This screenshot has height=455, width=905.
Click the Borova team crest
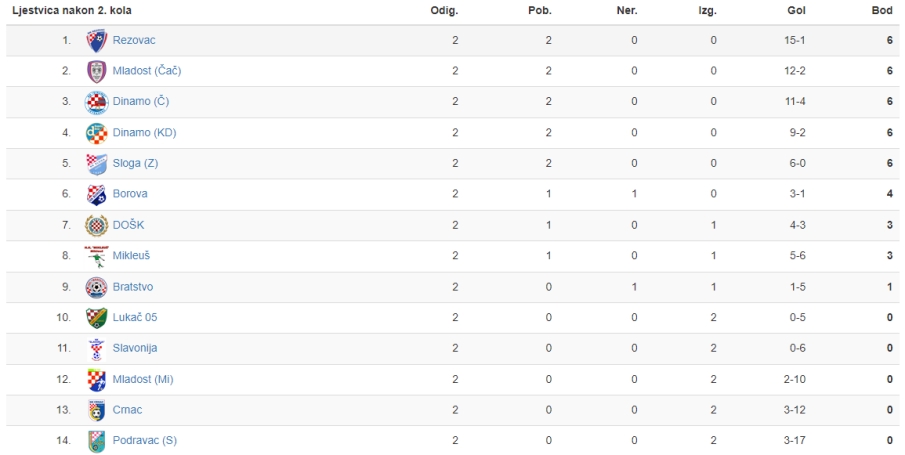pyautogui.click(x=96, y=195)
